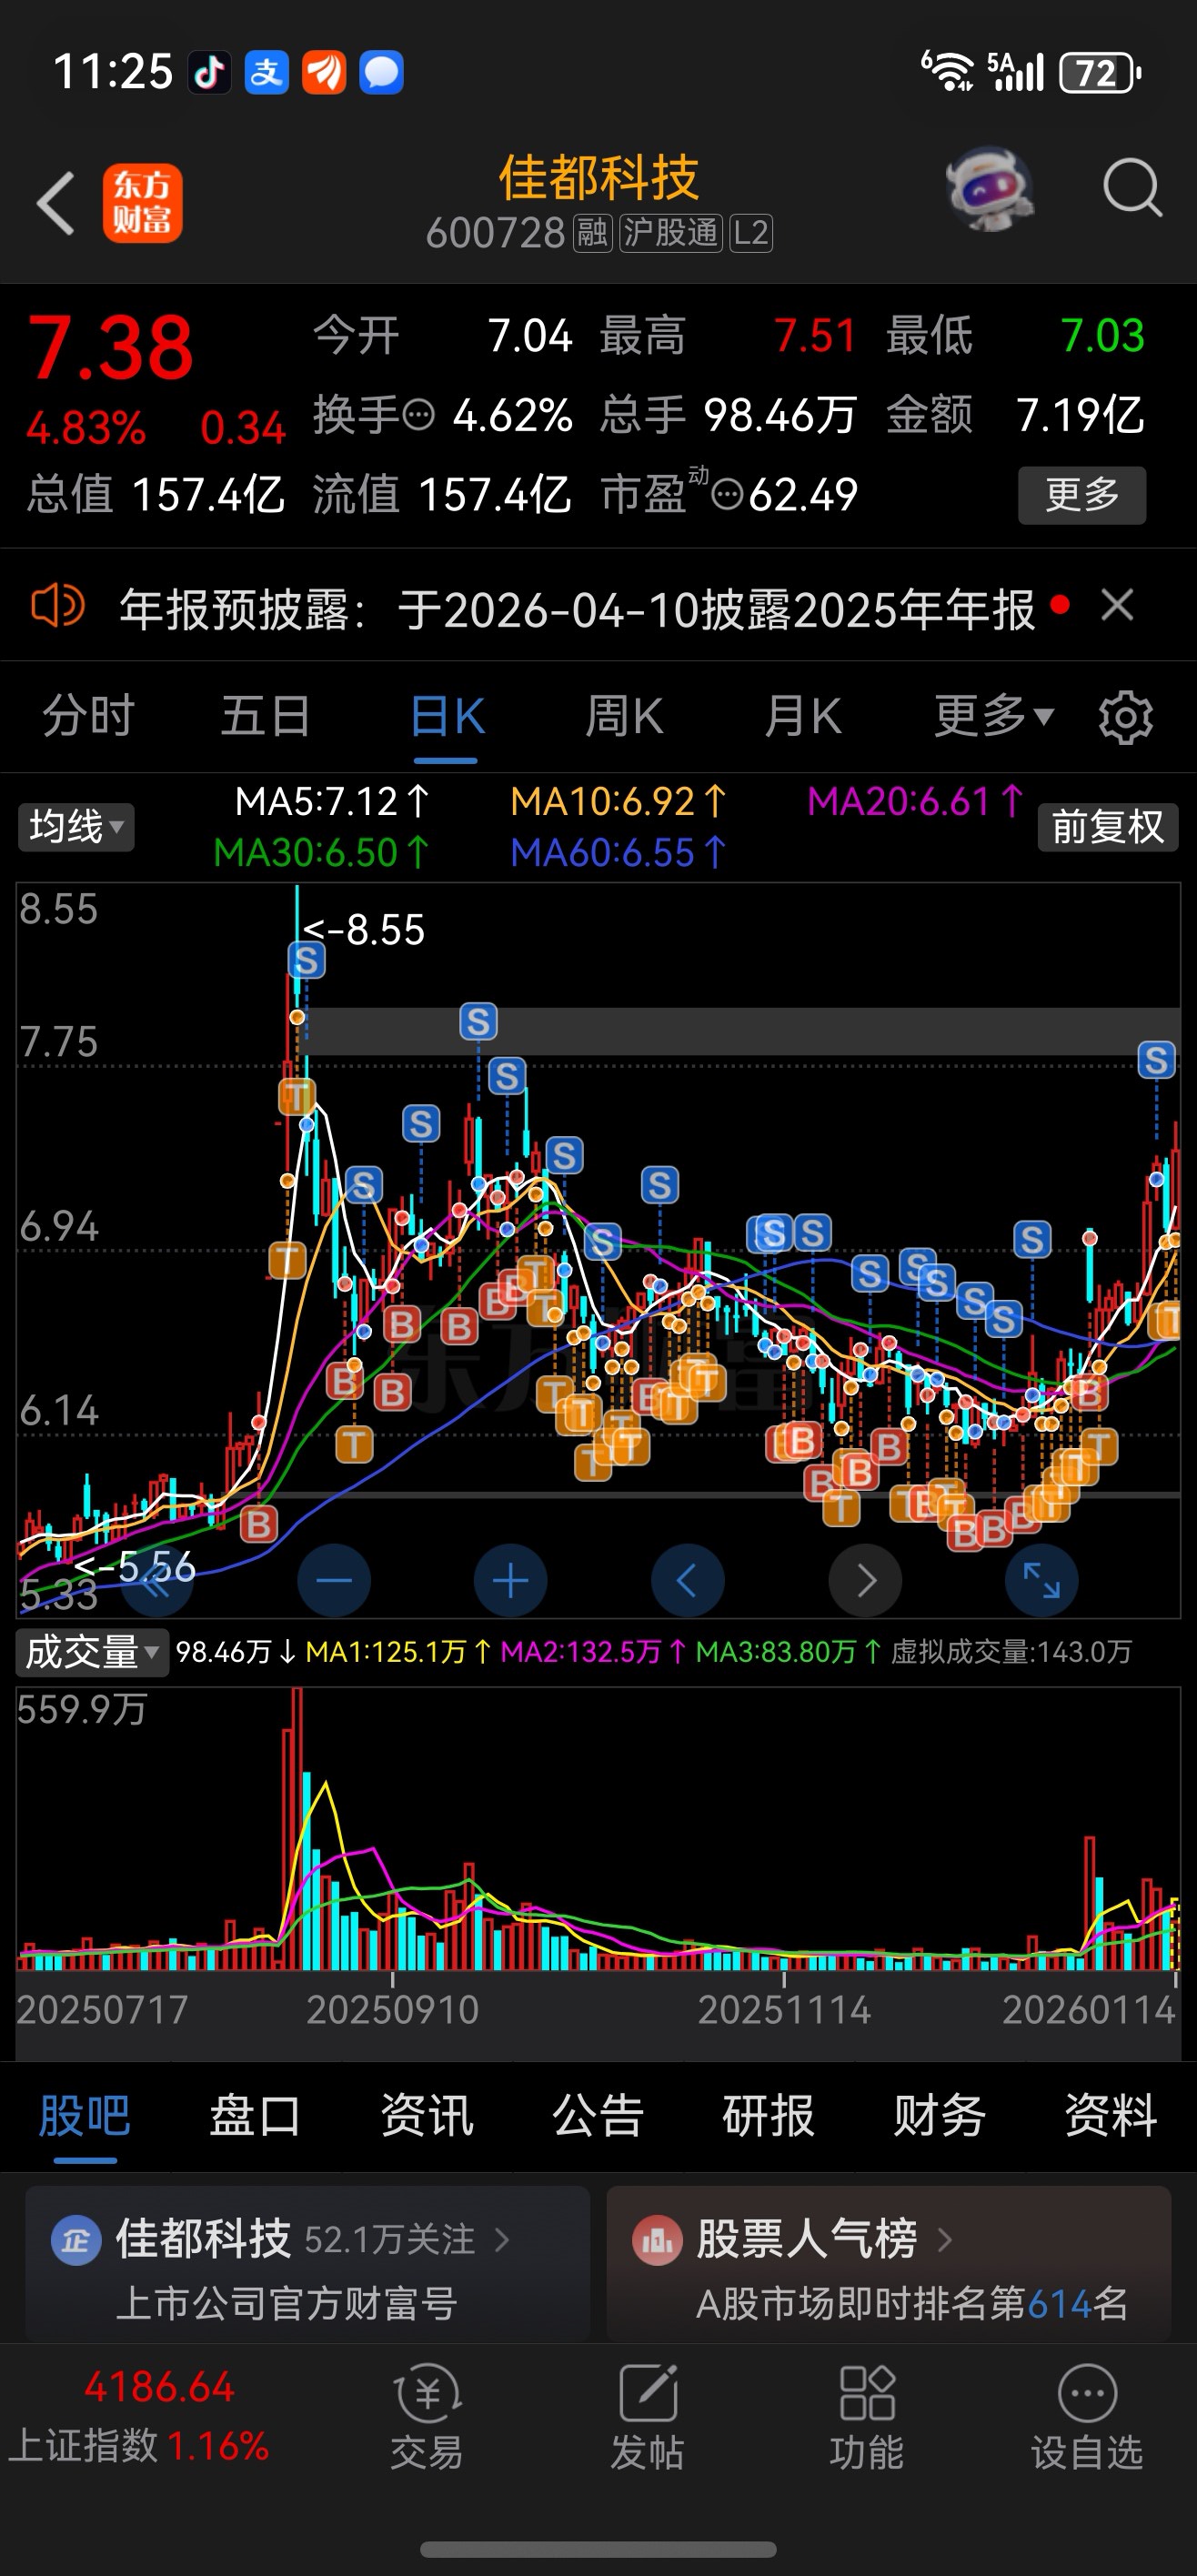Open the 资料 tab

pyautogui.click(x=1110, y=2115)
